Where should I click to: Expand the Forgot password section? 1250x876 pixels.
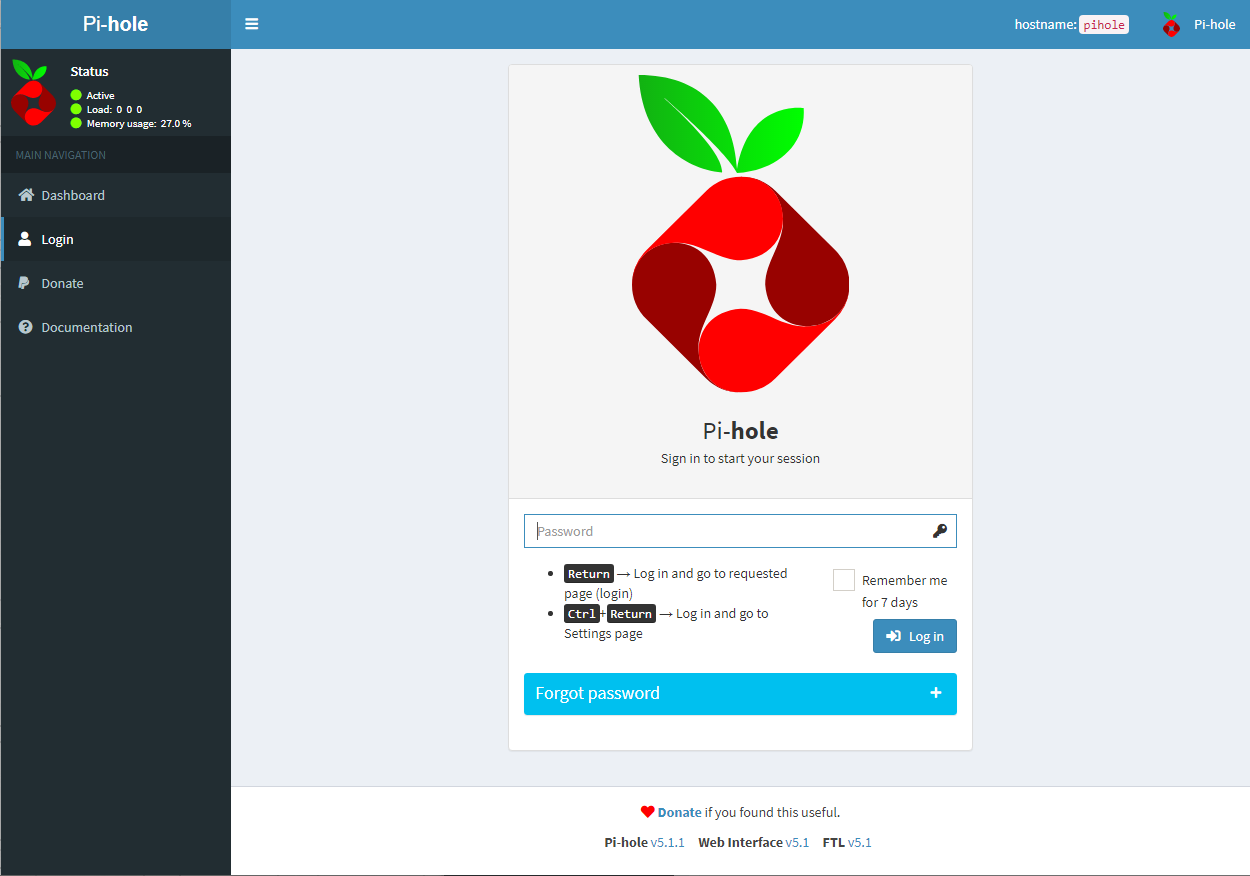pyautogui.click(x=740, y=693)
